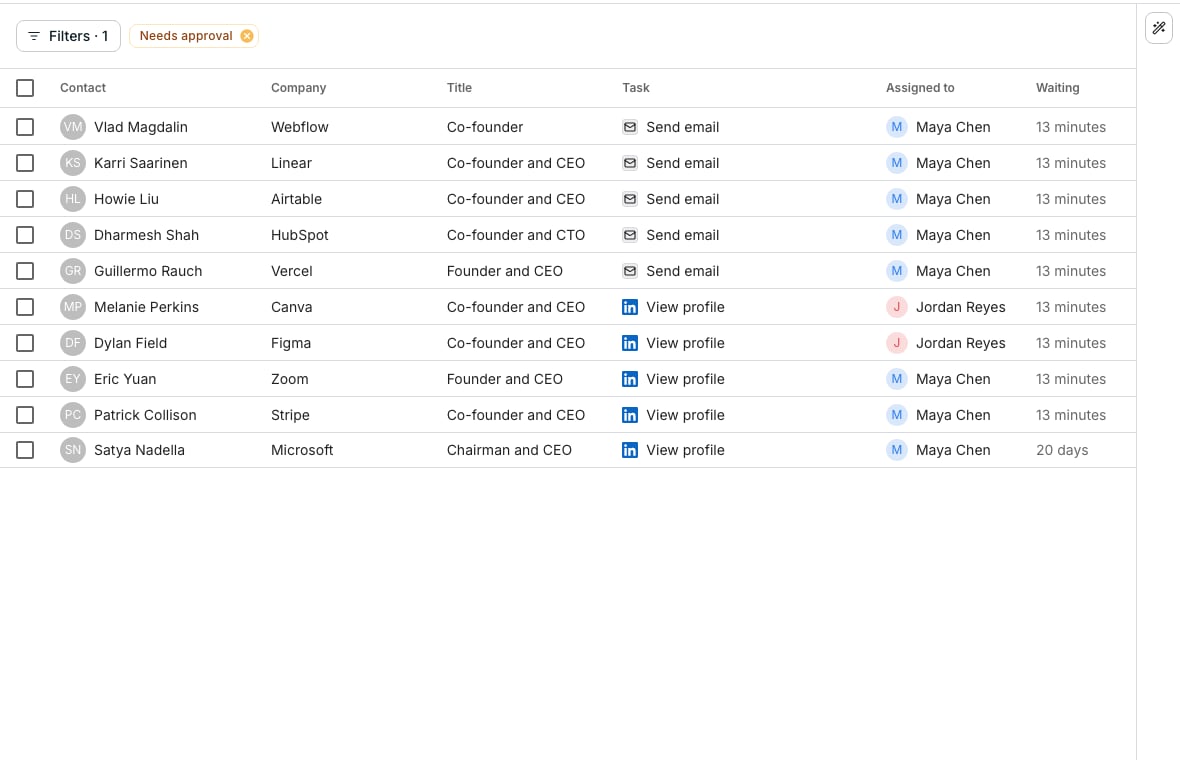The image size is (1180, 760).
Task: Sort by the Company column header
Action: coord(299,88)
